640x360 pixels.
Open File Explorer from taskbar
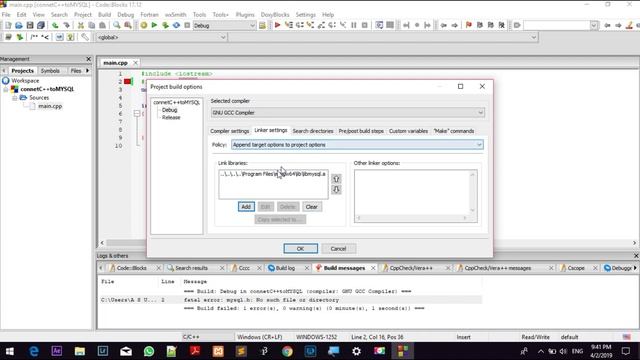pos(80,351)
